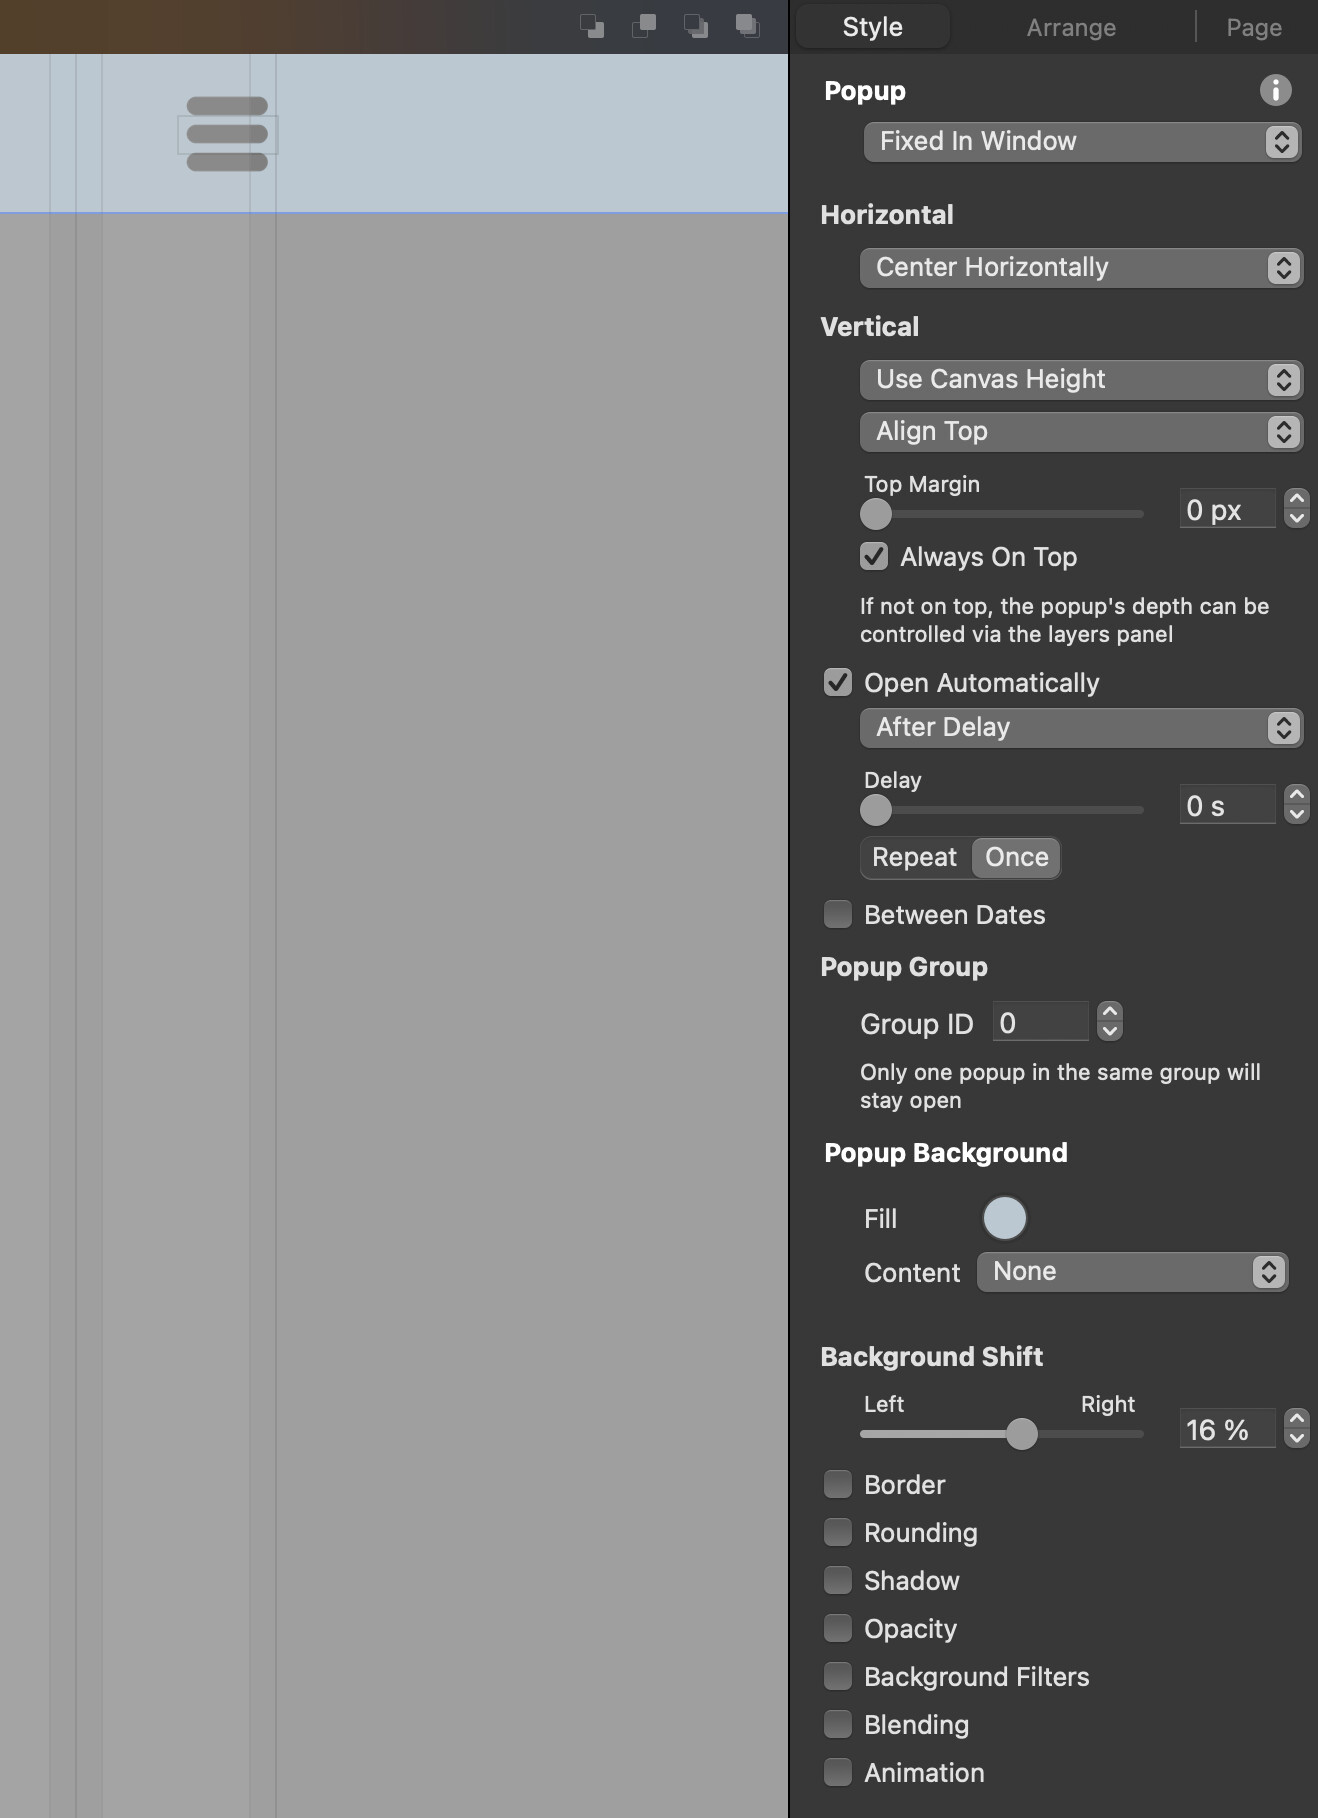Image resolution: width=1318 pixels, height=1818 pixels.
Task: Click the two-square bring forward icon
Action: [644, 26]
